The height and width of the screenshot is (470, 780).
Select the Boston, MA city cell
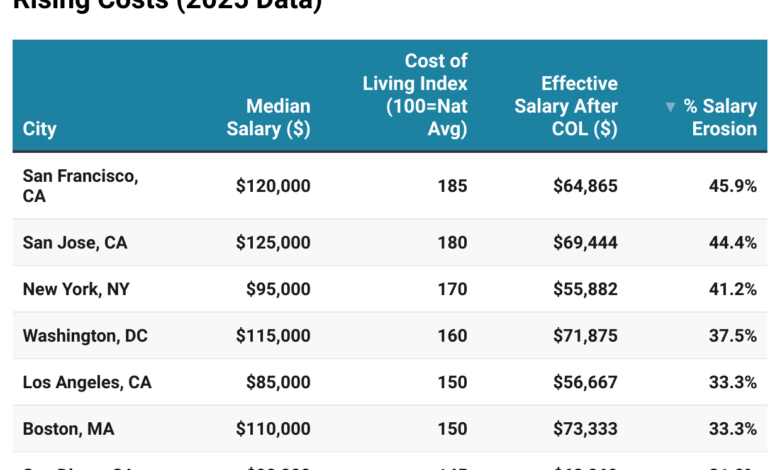68,429
